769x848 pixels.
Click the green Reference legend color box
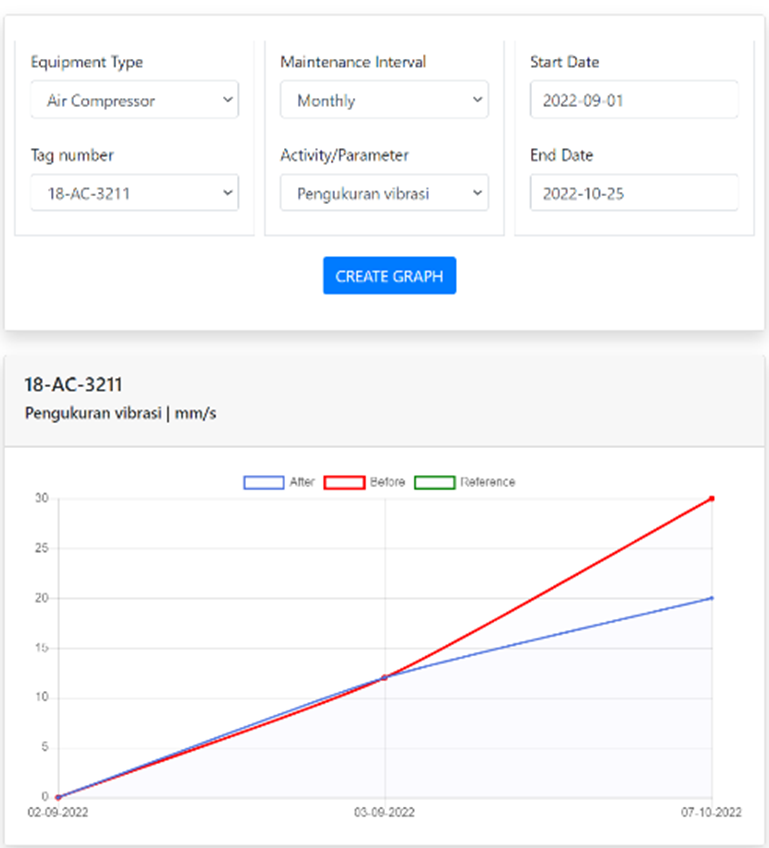435,482
